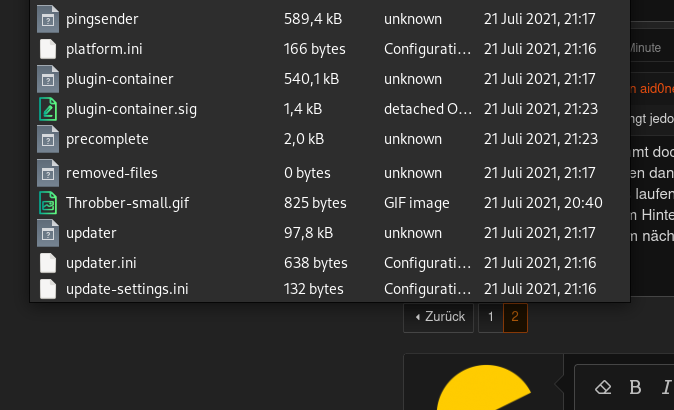674x410 pixels.
Task: Click the Throbber-small.gif image icon
Action: point(48,203)
